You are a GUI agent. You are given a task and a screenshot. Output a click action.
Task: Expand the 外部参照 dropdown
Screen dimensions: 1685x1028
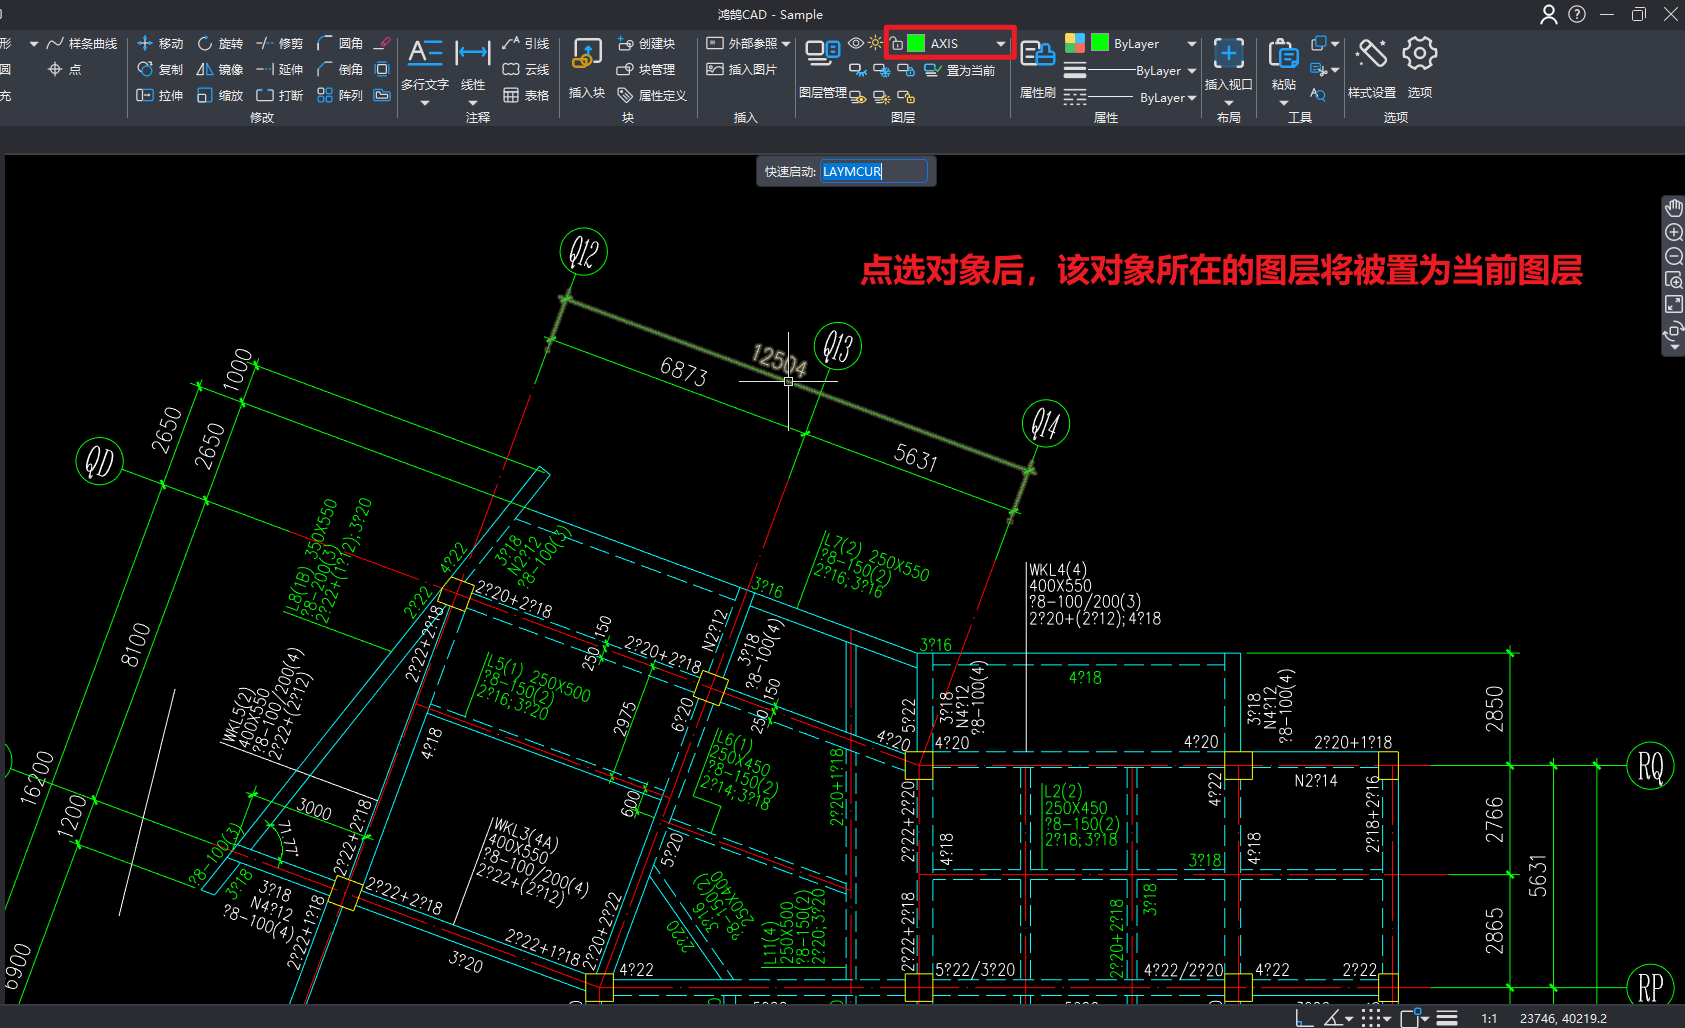click(786, 44)
